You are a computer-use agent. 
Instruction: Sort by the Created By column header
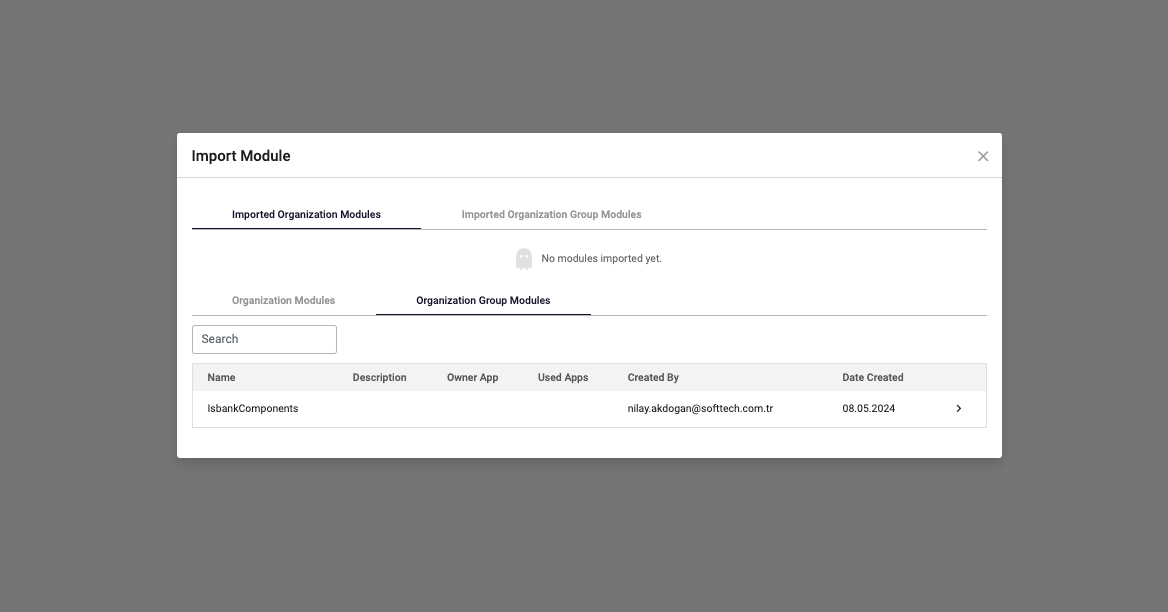(653, 378)
